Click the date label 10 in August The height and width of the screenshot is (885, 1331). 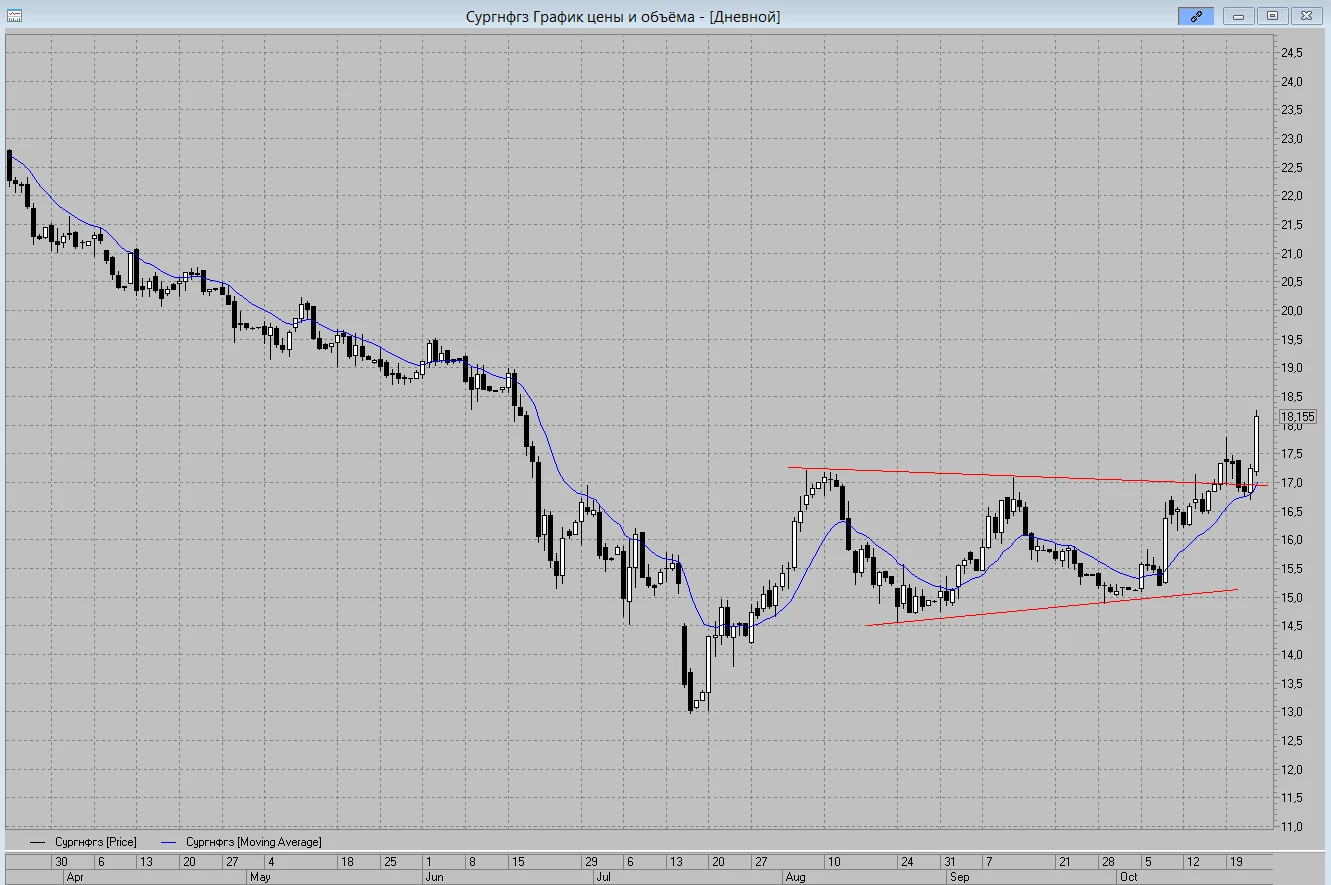[832, 861]
